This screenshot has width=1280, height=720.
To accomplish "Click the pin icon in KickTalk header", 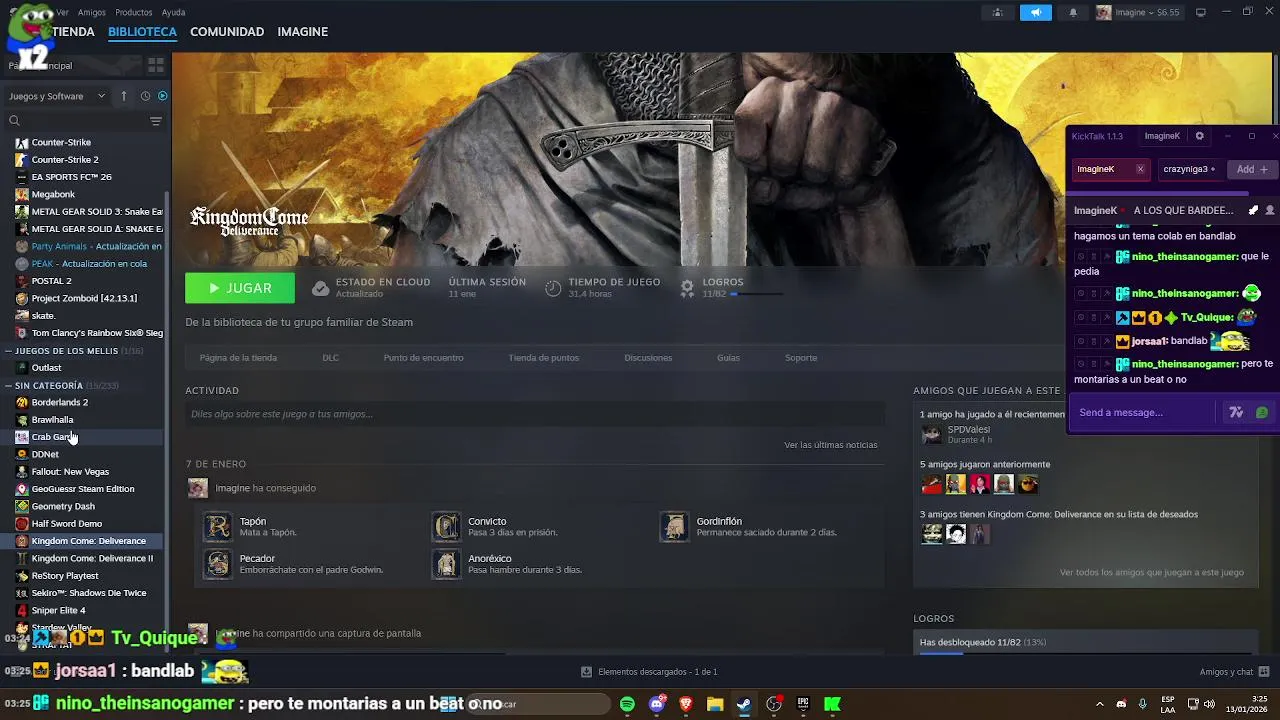I will click(x=1254, y=210).
